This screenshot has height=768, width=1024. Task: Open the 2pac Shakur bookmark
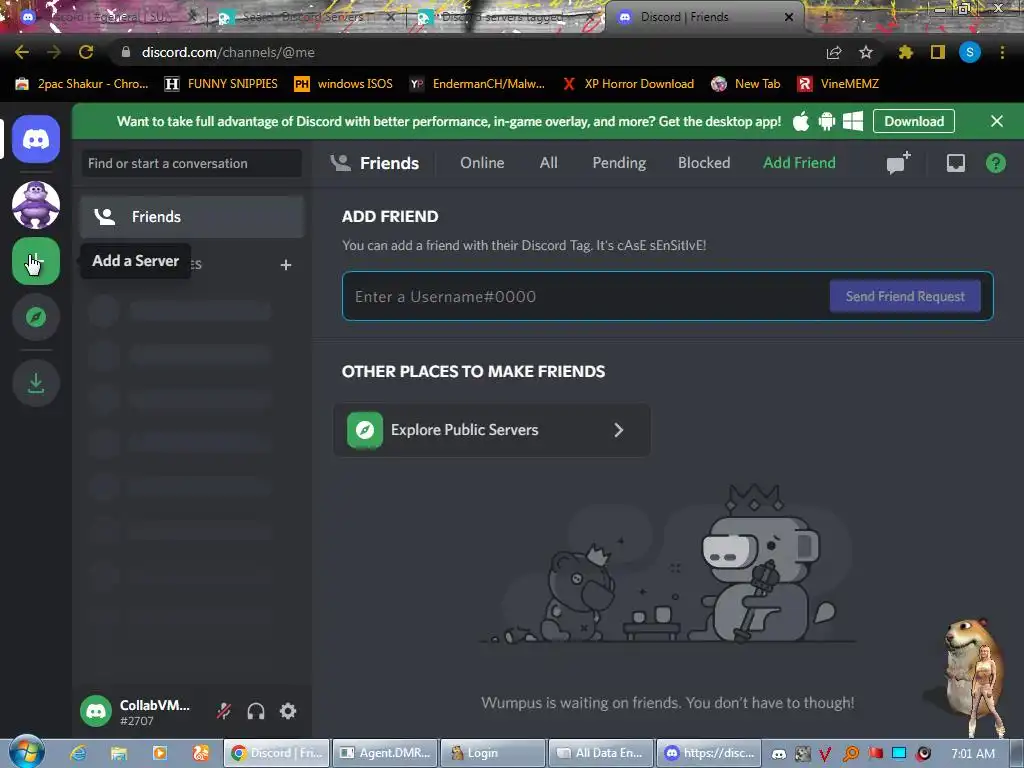(82, 84)
